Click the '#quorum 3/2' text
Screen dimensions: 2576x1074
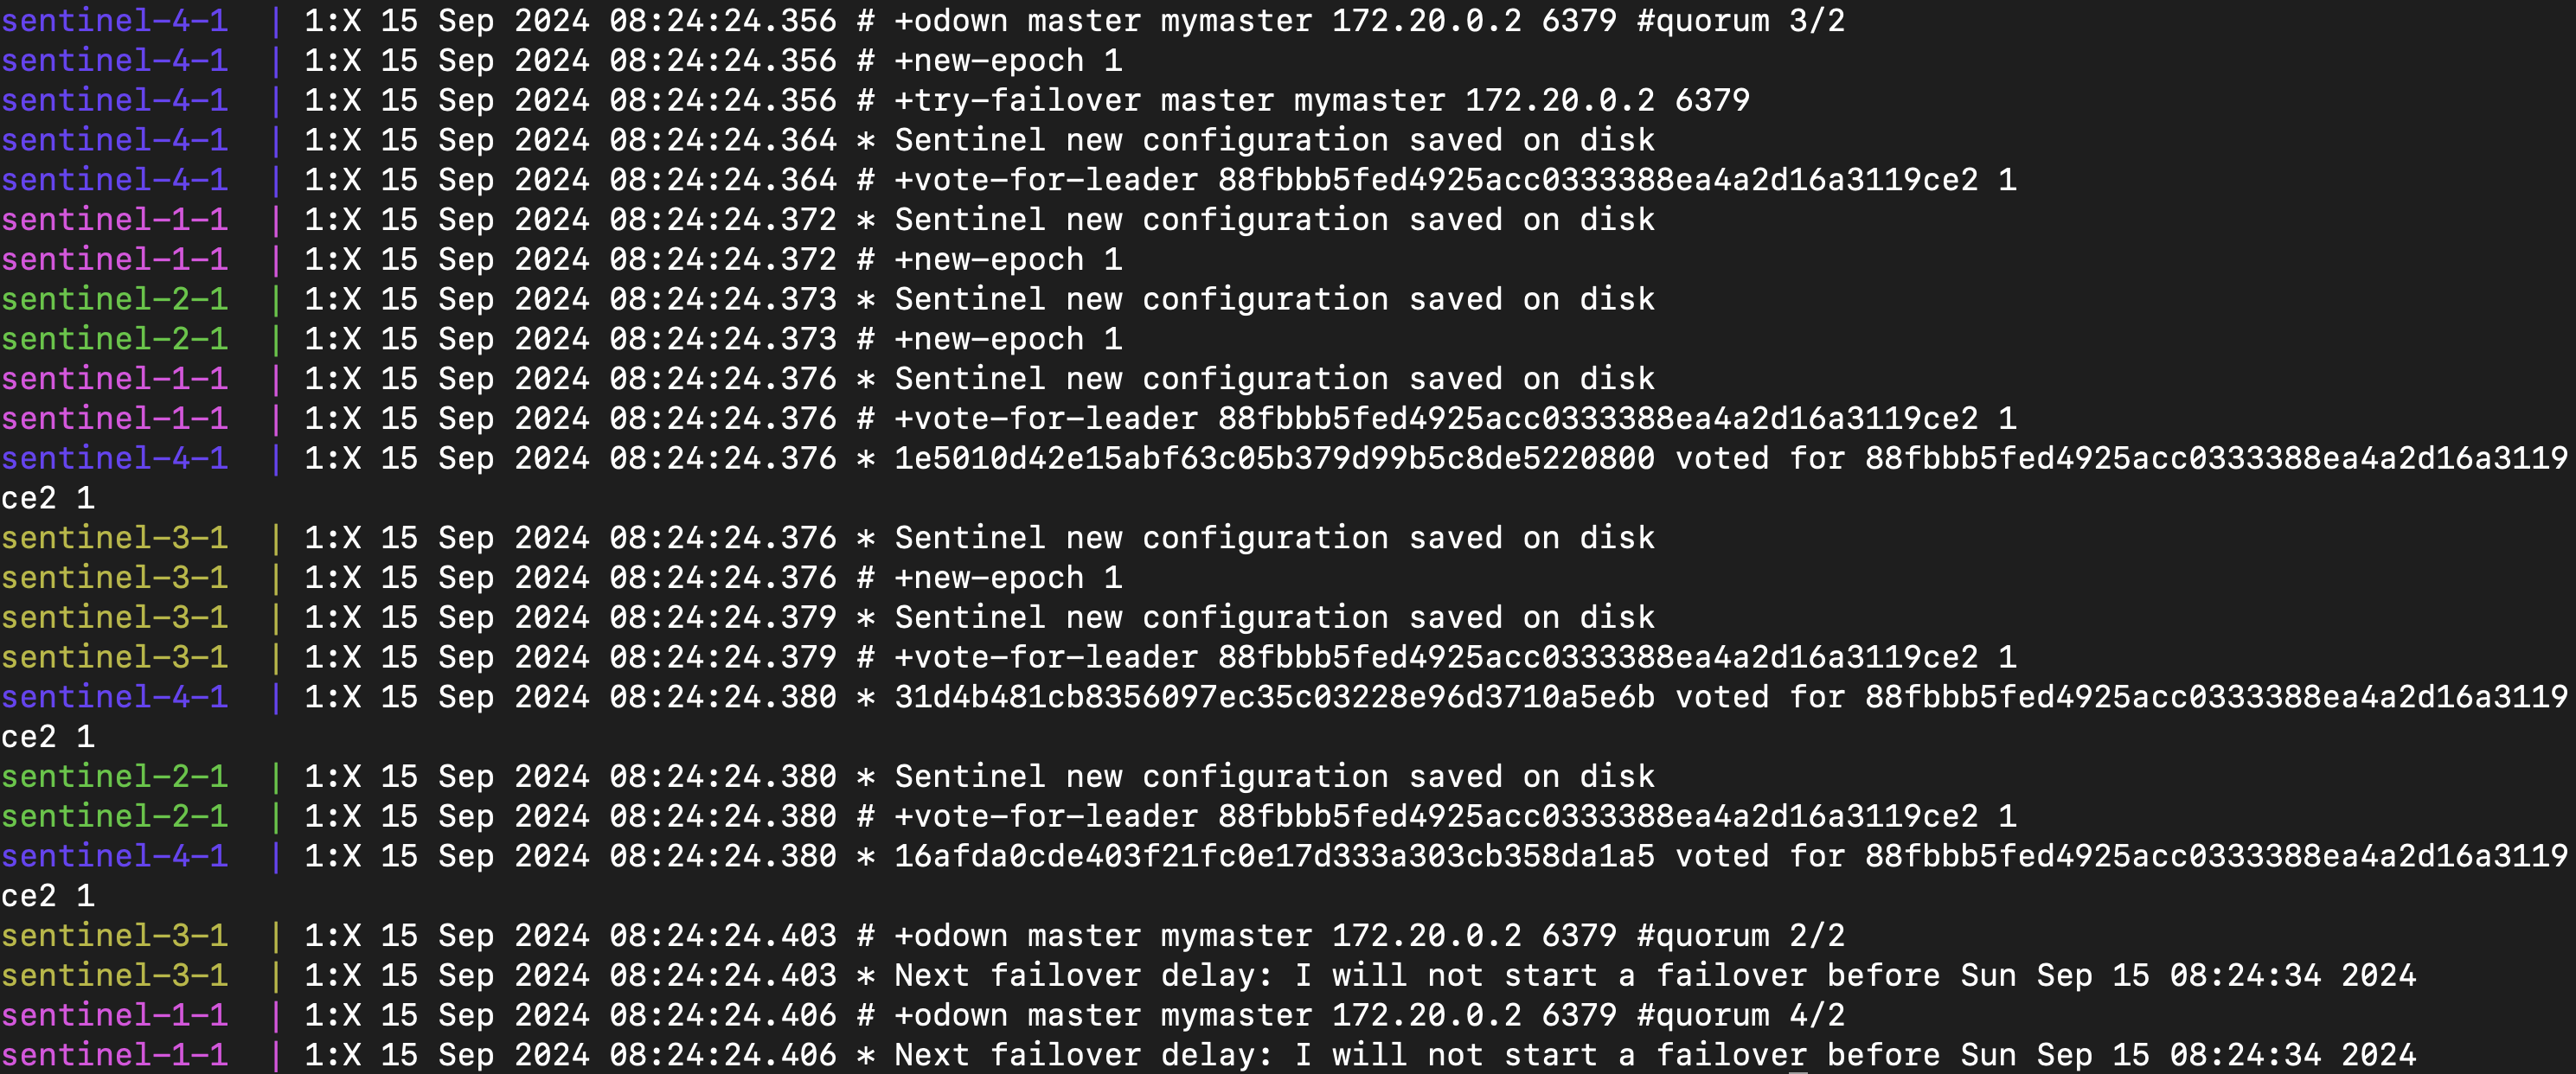(1740, 20)
